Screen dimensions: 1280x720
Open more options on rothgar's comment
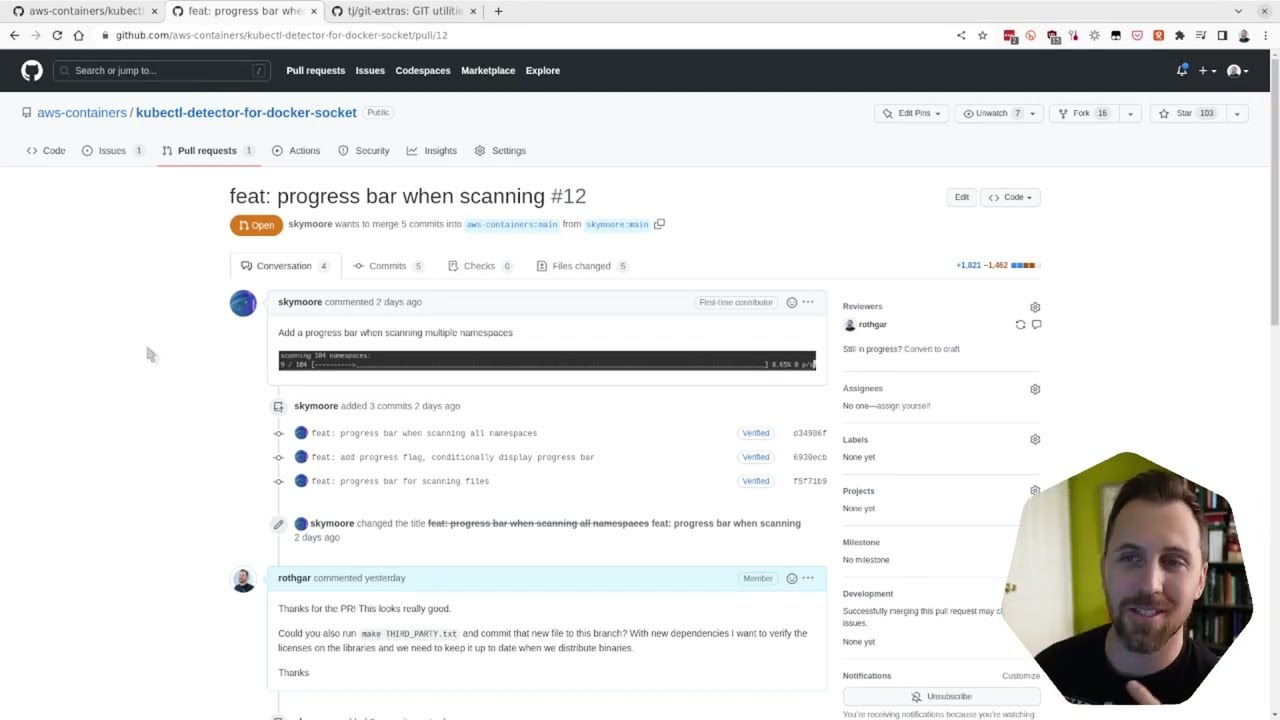808,578
